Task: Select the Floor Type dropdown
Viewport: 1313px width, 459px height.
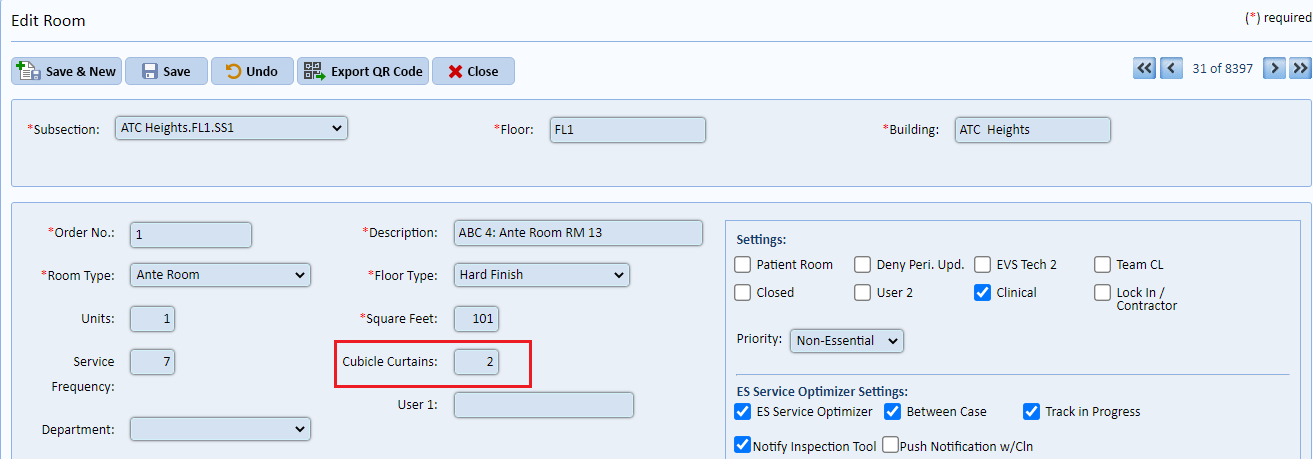Action: pos(541,274)
